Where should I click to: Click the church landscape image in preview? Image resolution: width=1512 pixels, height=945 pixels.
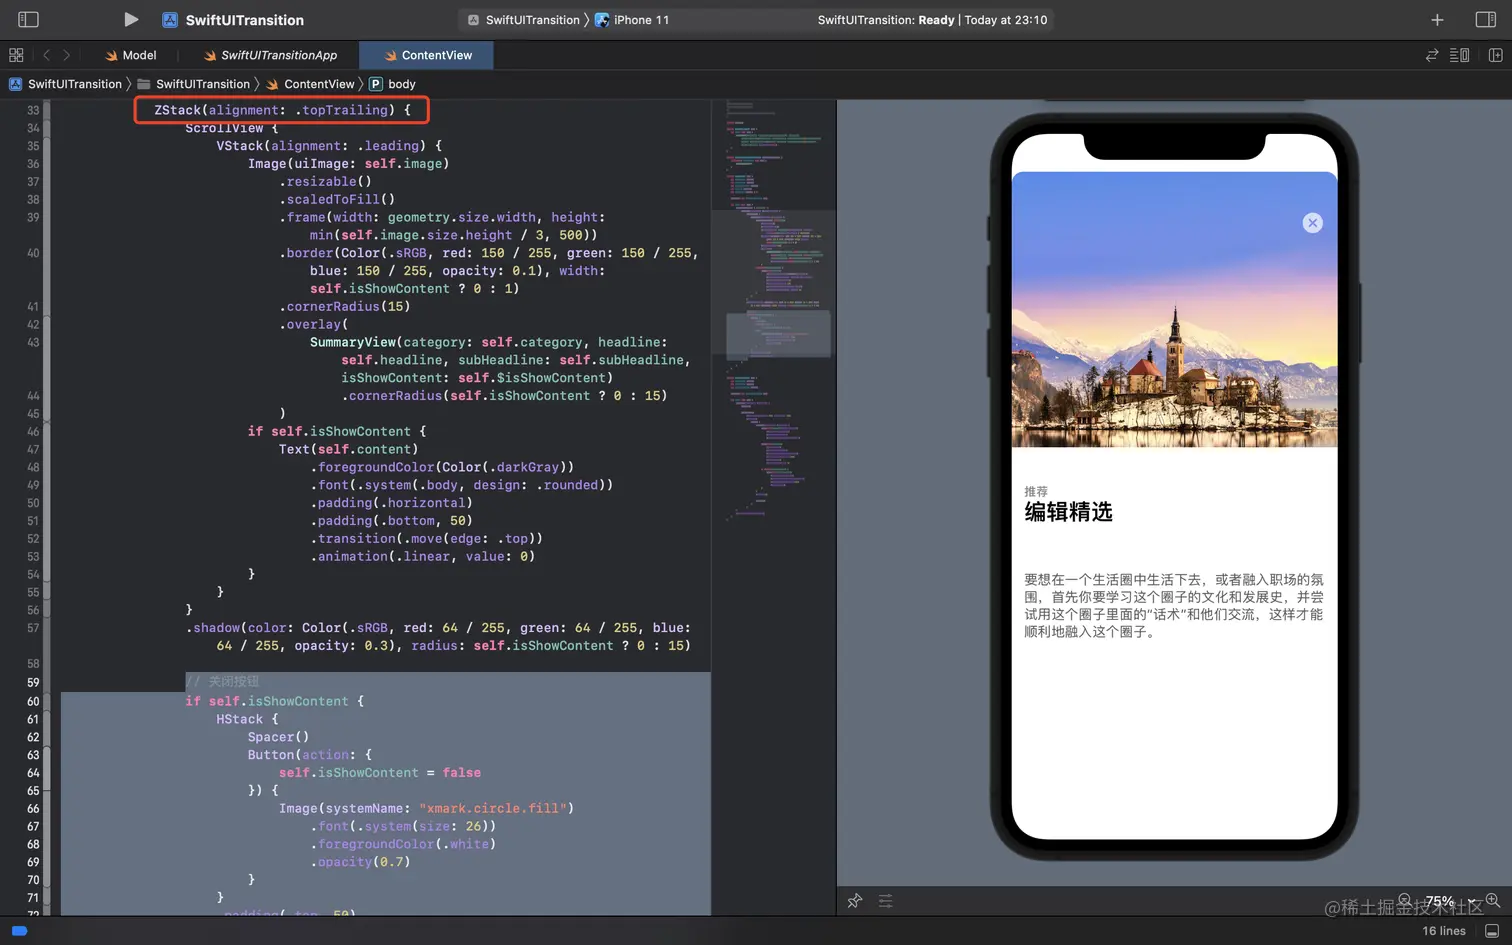point(1174,310)
